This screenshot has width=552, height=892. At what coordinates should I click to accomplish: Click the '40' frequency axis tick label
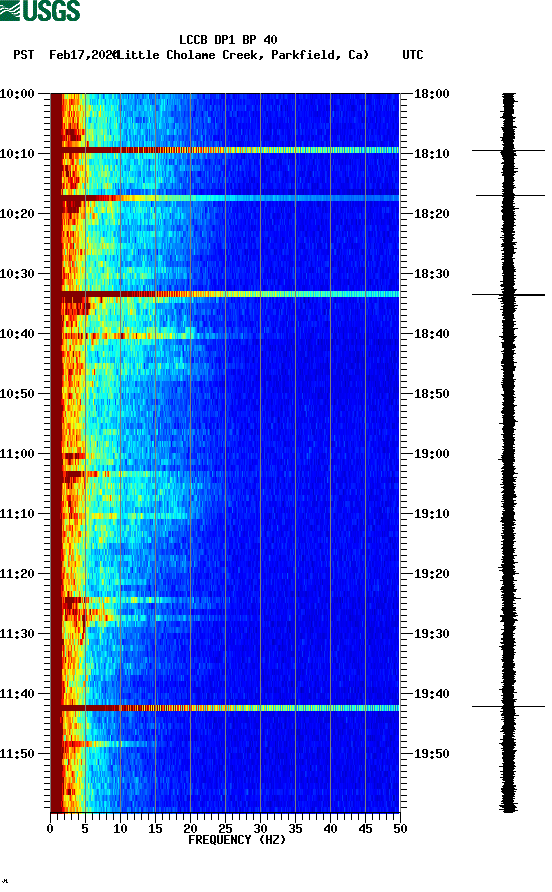pos(330,829)
